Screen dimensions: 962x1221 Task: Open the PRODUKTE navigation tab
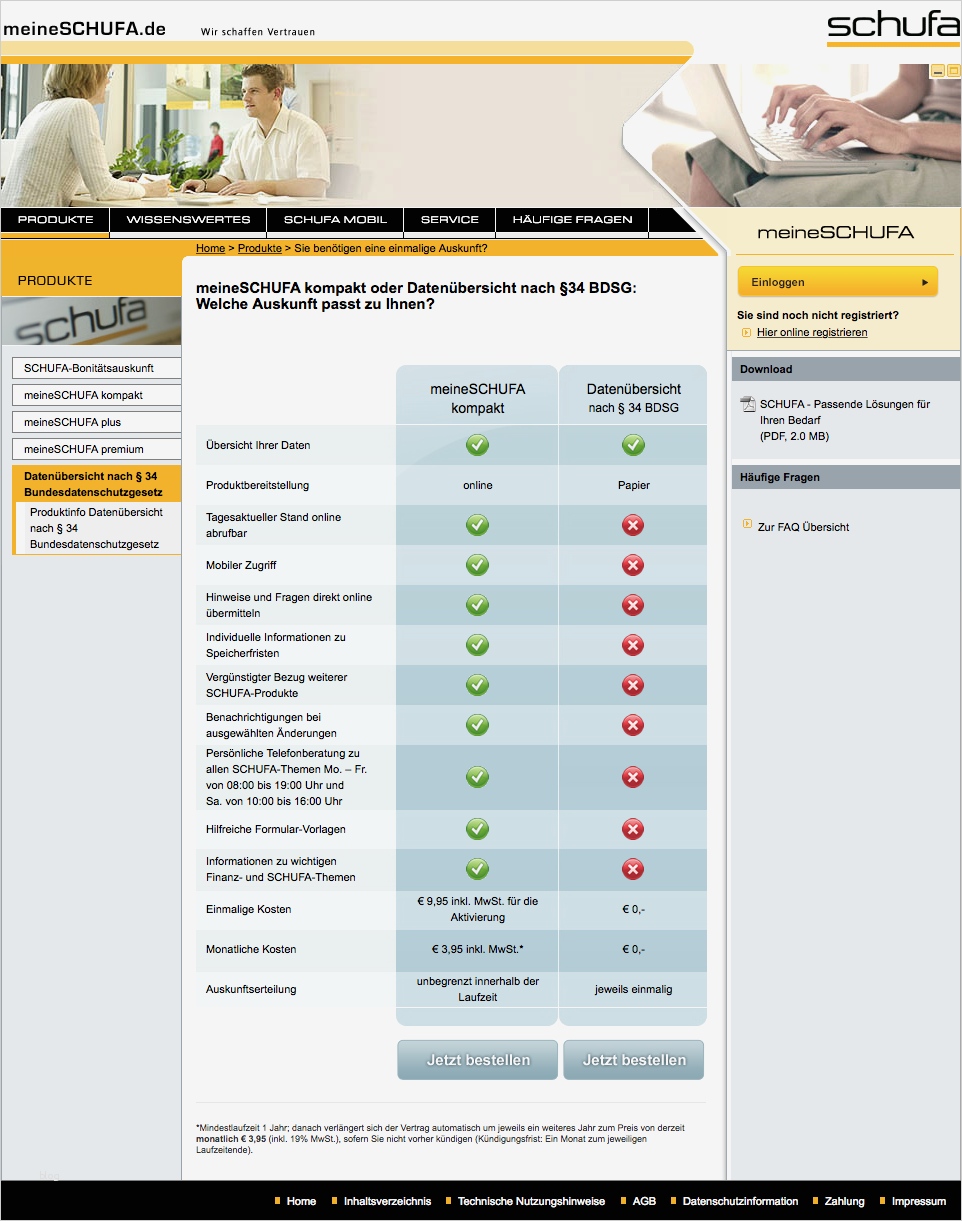pos(55,220)
